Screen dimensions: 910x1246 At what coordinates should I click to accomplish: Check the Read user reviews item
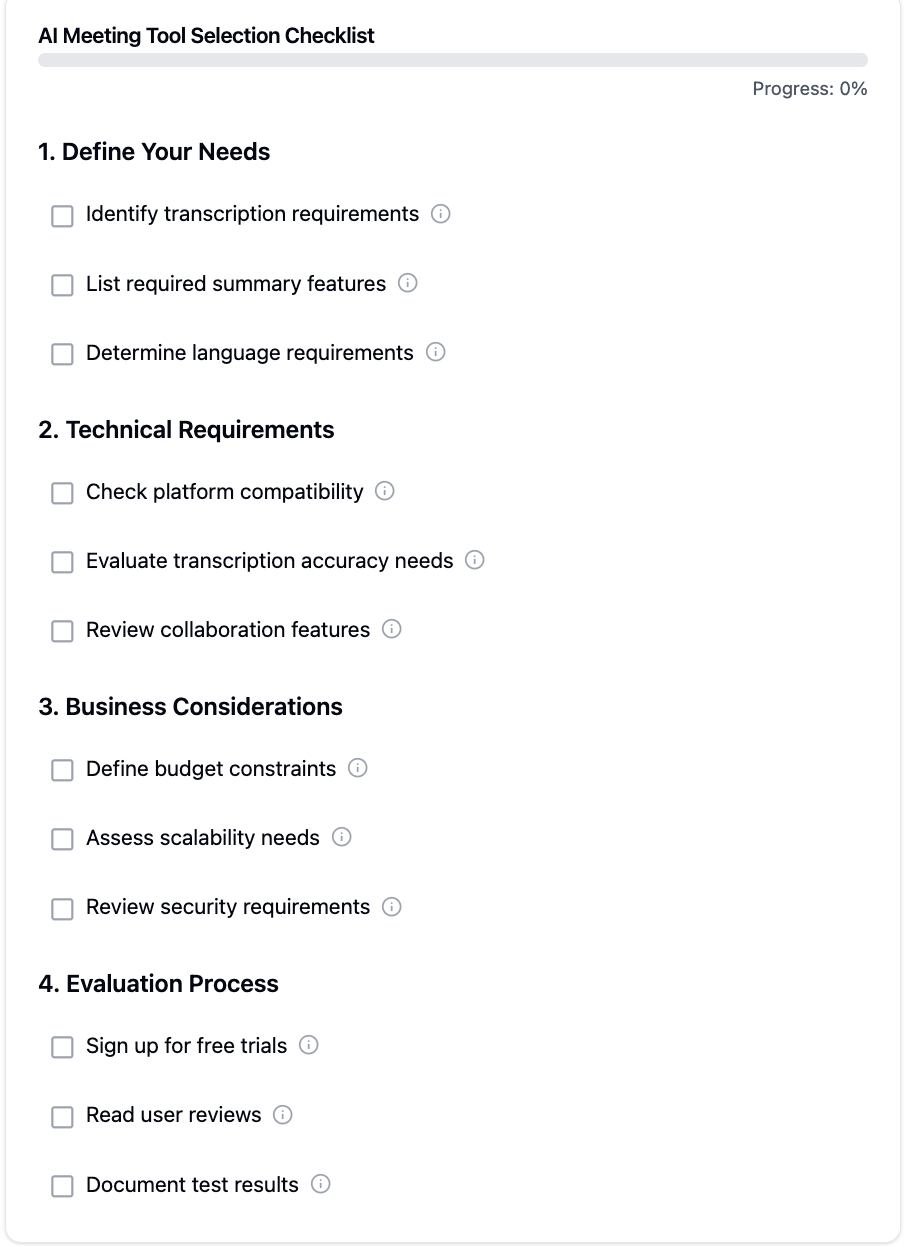62,1115
